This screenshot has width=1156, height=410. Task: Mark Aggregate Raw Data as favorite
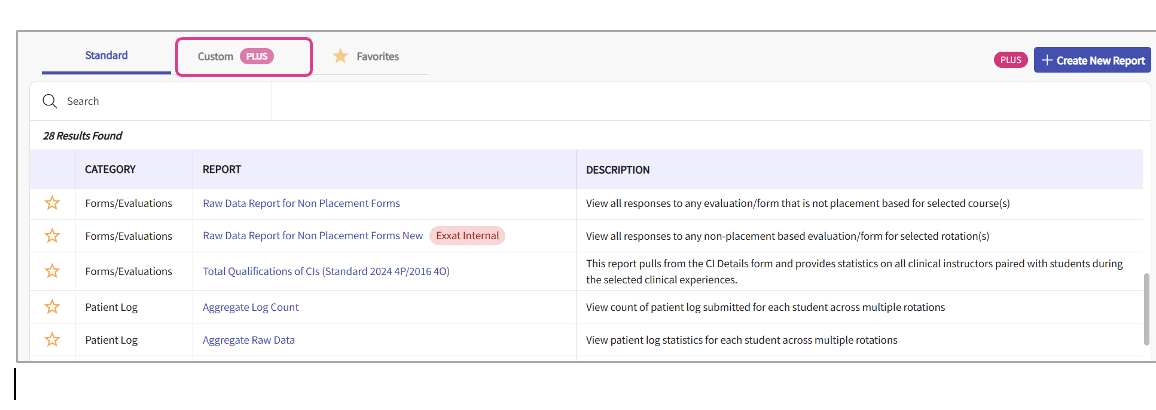pos(52,340)
